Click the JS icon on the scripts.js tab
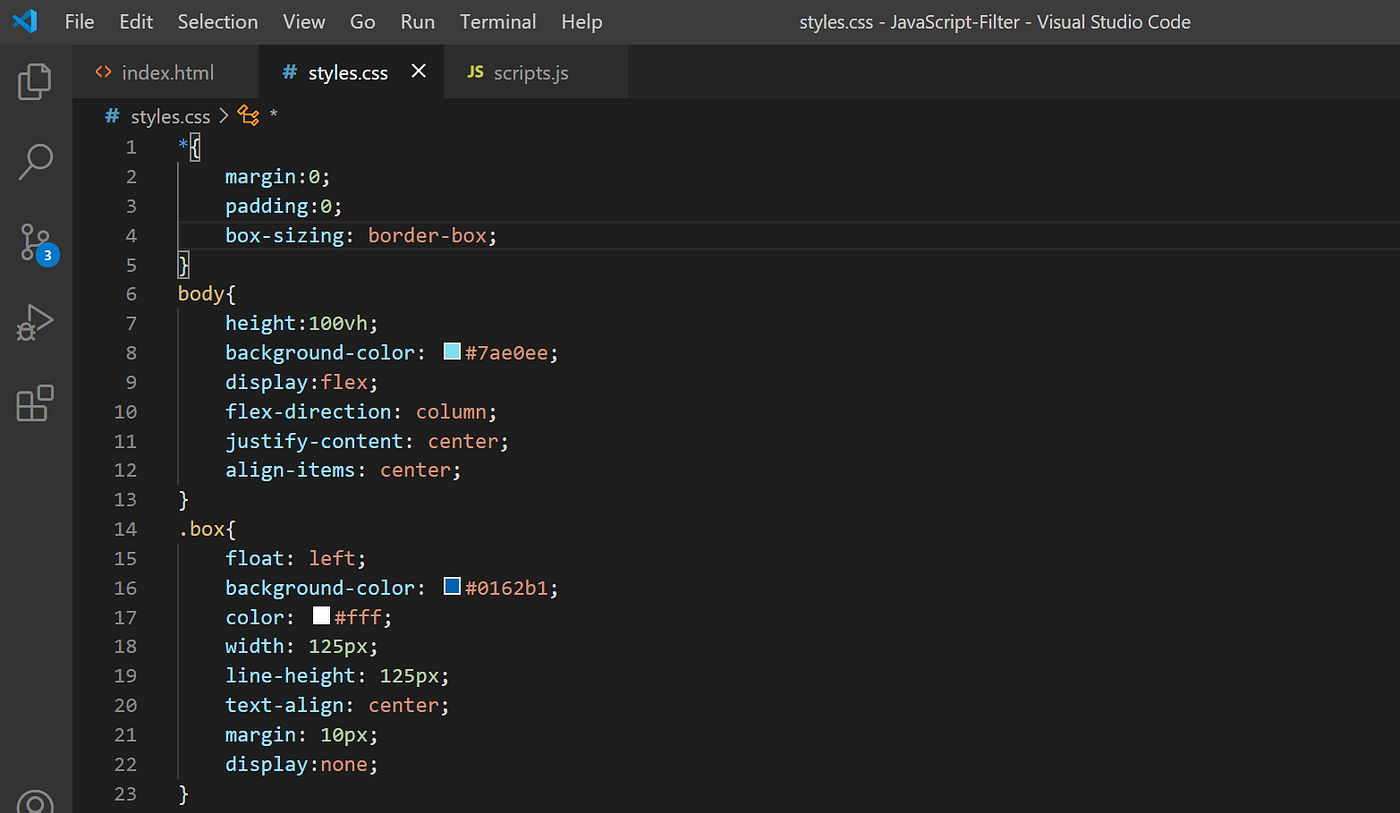Image resolution: width=1400 pixels, height=813 pixels. click(x=476, y=73)
